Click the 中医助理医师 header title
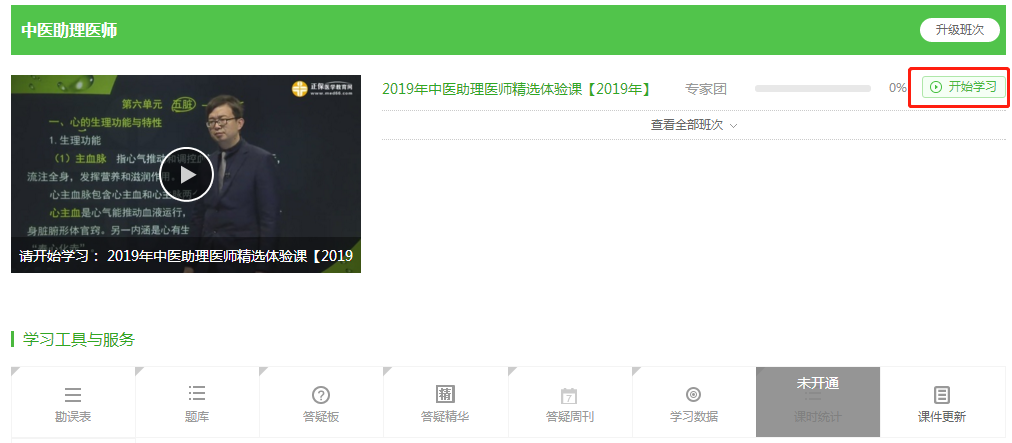1012x443 pixels. (69, 30)
